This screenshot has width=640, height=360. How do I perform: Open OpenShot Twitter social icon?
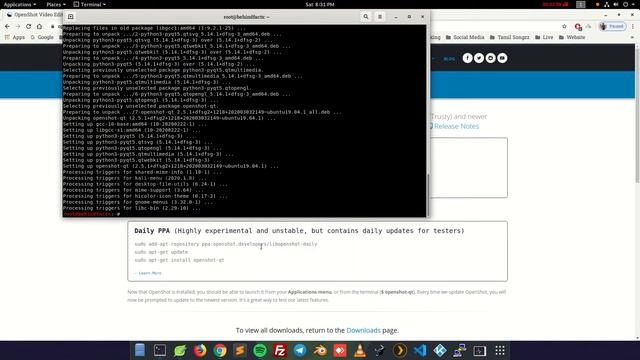click(x=479, y=58)
